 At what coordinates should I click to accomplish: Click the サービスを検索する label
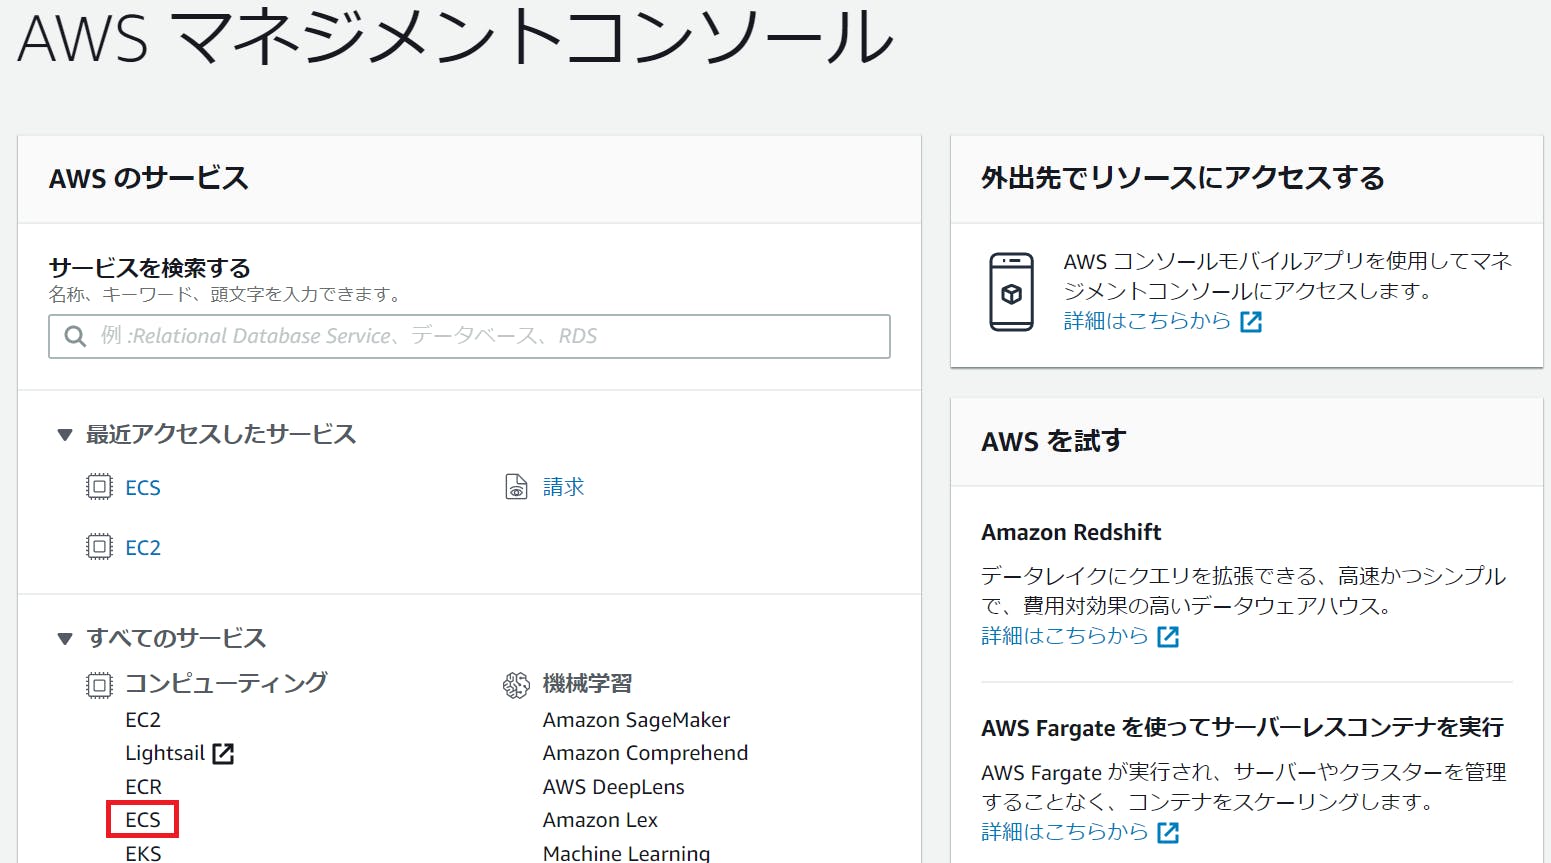click(x=150, y=268)
